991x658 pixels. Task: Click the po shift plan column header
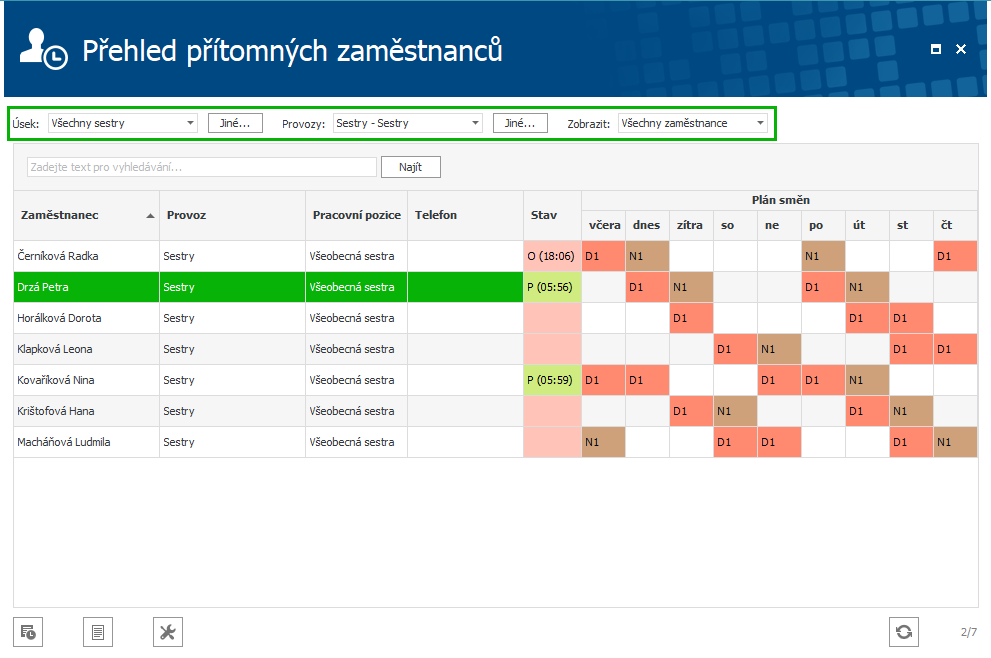(824, 226)
